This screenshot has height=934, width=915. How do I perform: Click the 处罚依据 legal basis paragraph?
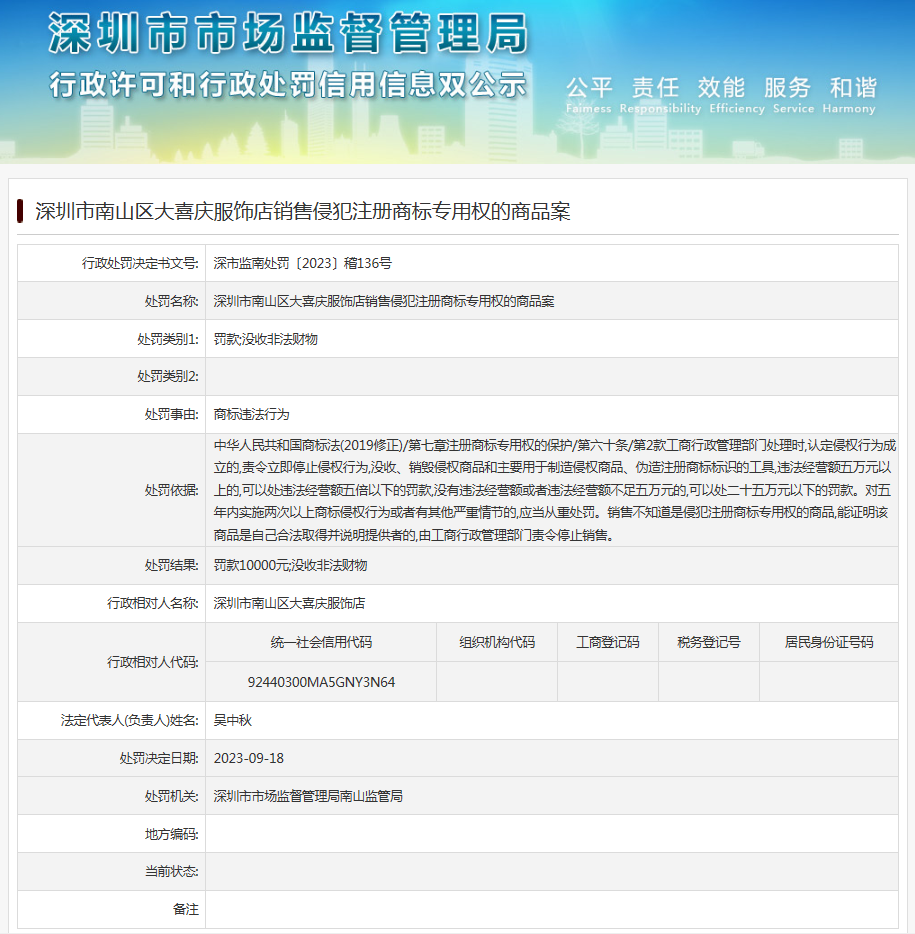click(x=554, y=490)
